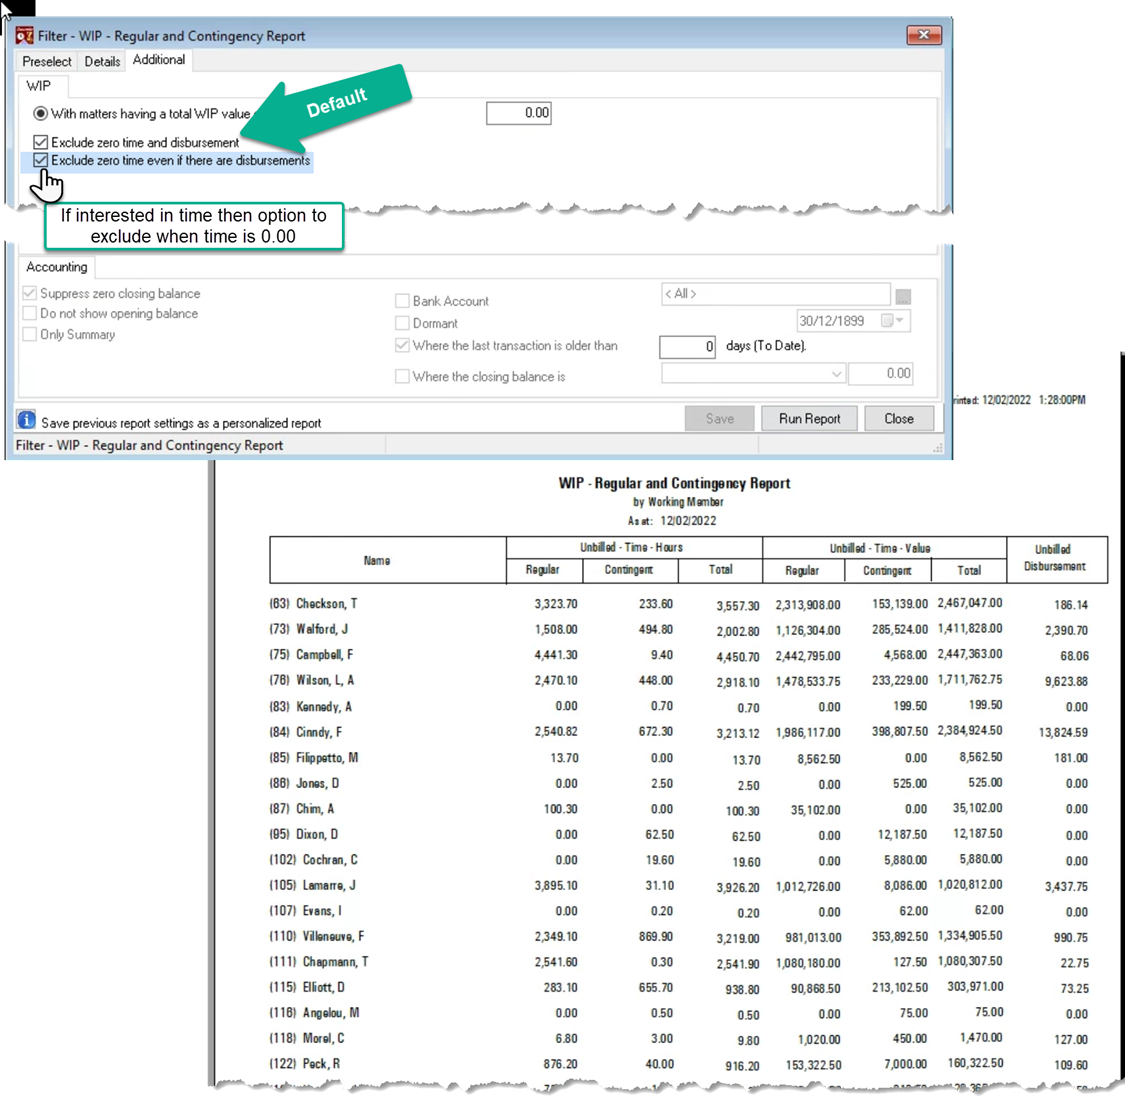Check the 'Only Summary' option
1125x1097 pixels.
29,334
